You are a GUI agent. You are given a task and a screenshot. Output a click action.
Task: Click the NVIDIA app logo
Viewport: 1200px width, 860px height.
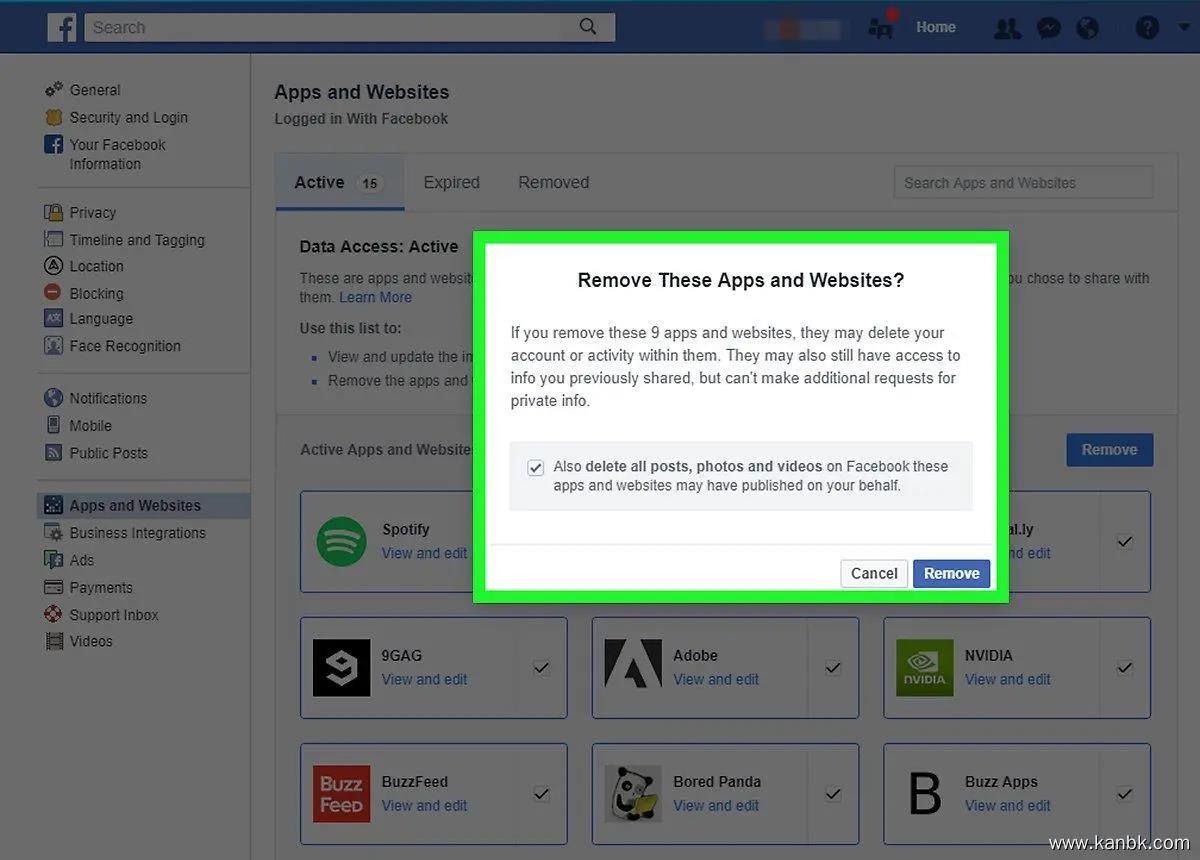point(924,667)
